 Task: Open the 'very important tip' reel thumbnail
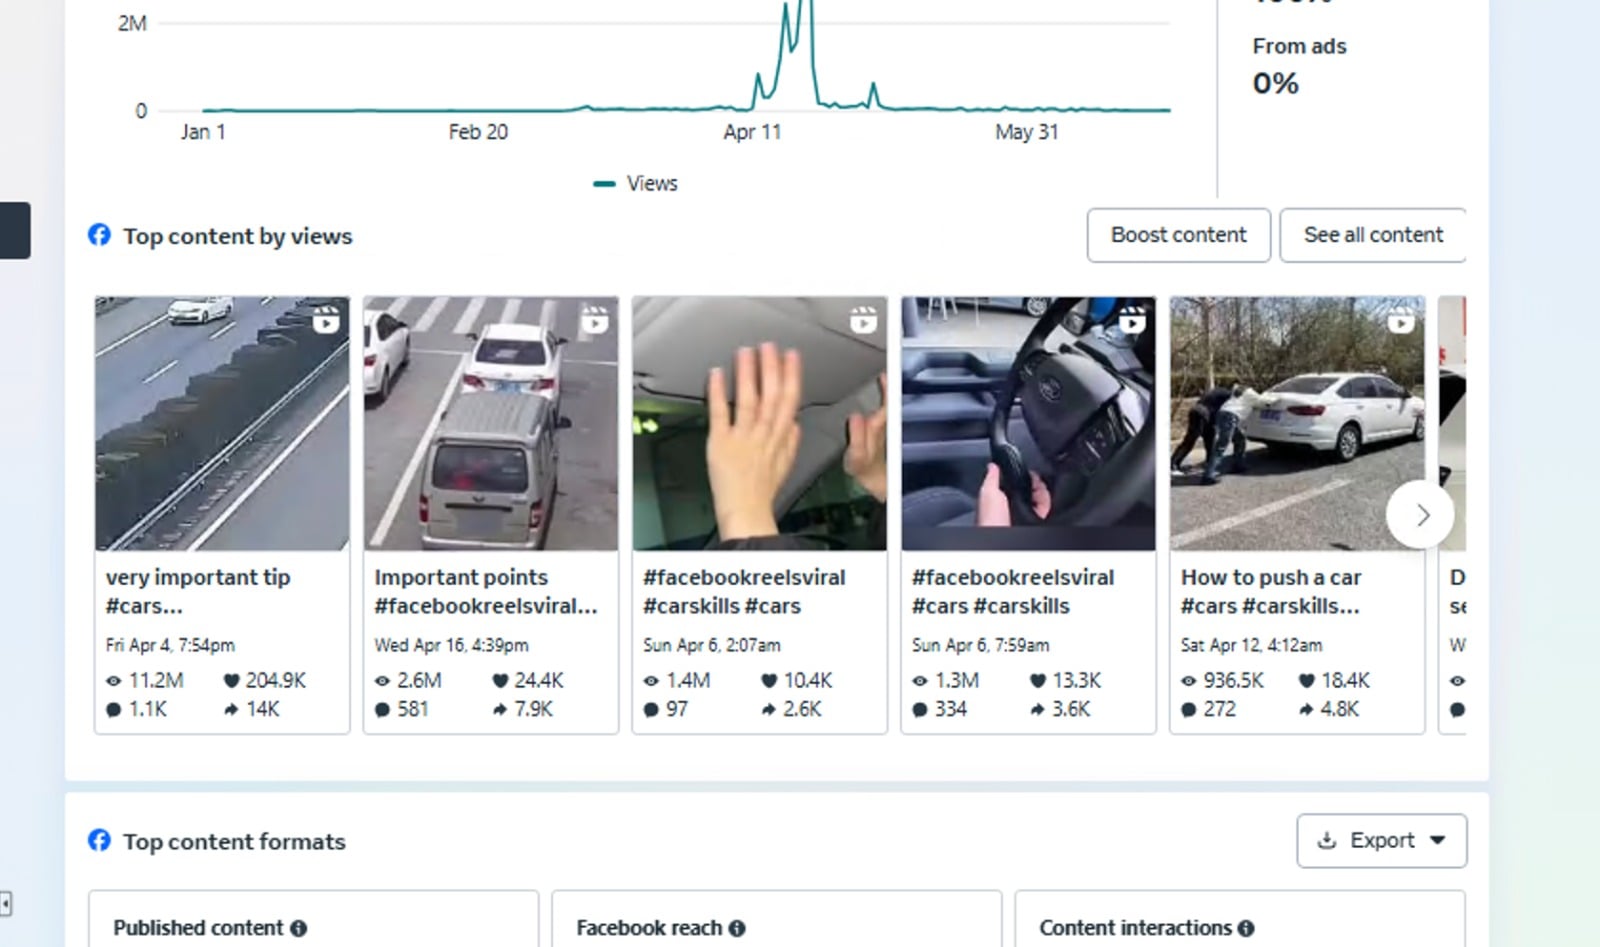pyautogui.click(x=222, y=423)
